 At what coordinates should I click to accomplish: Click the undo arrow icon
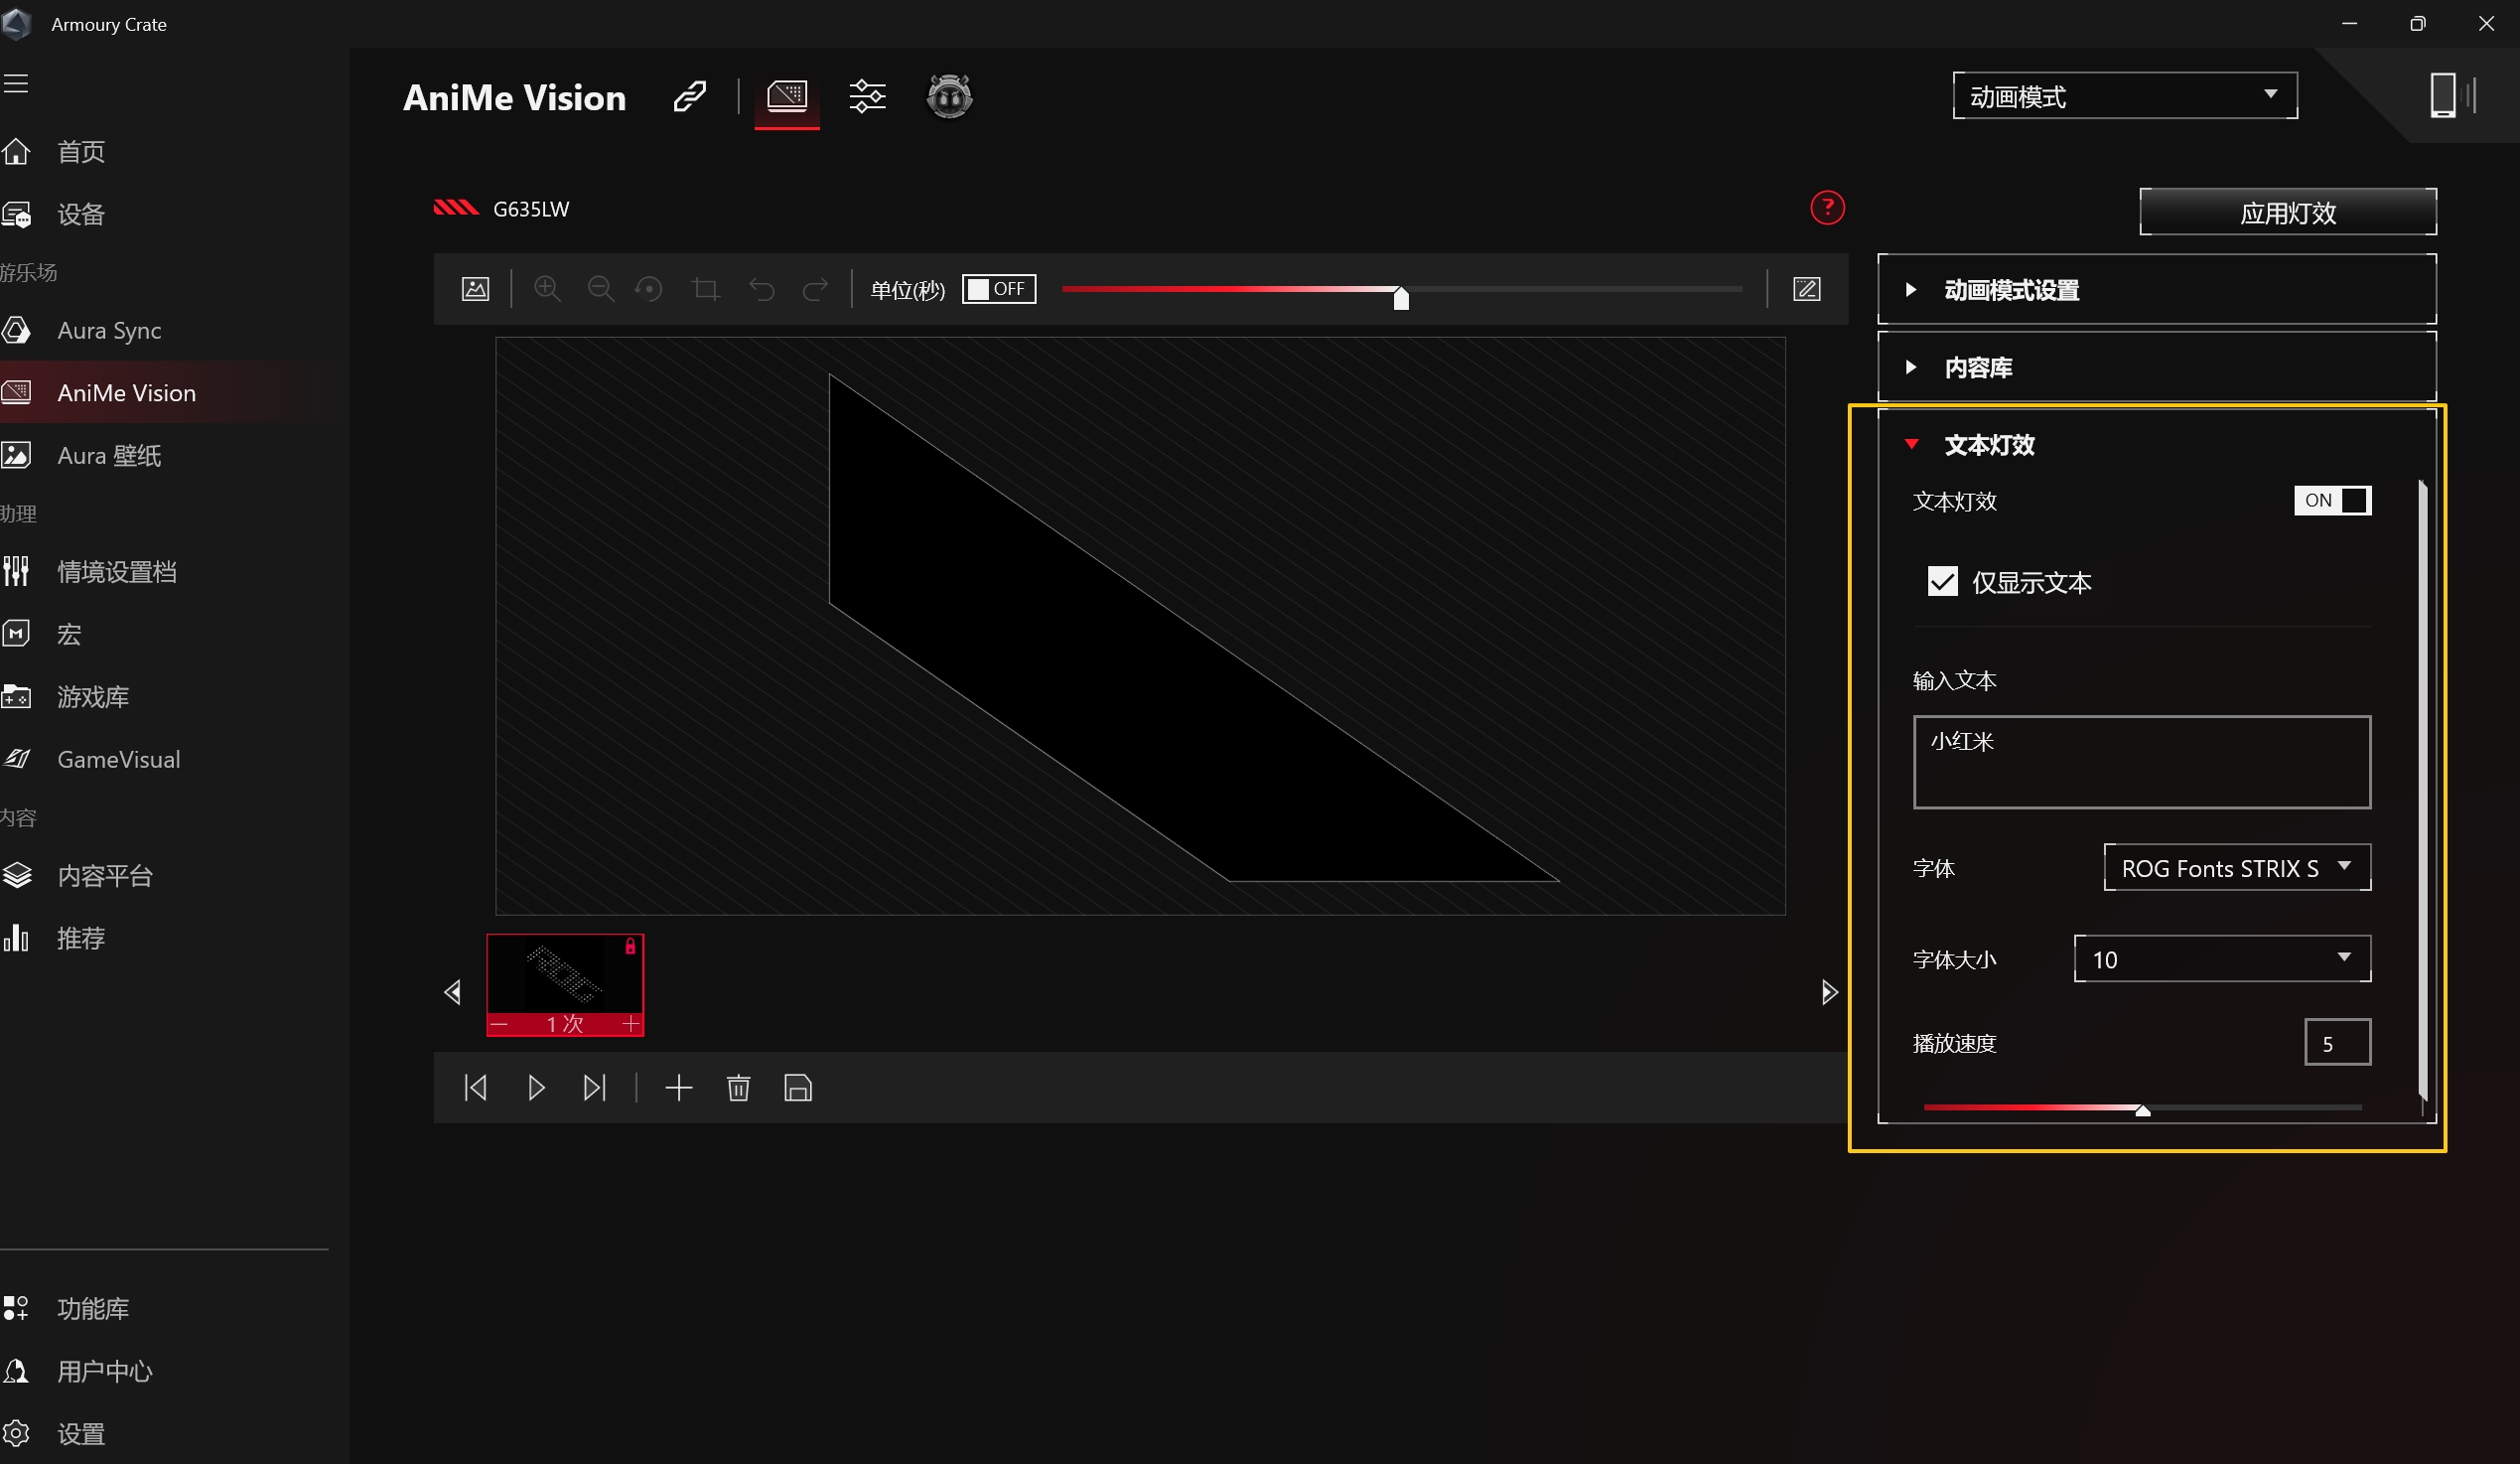pos(762,289)
